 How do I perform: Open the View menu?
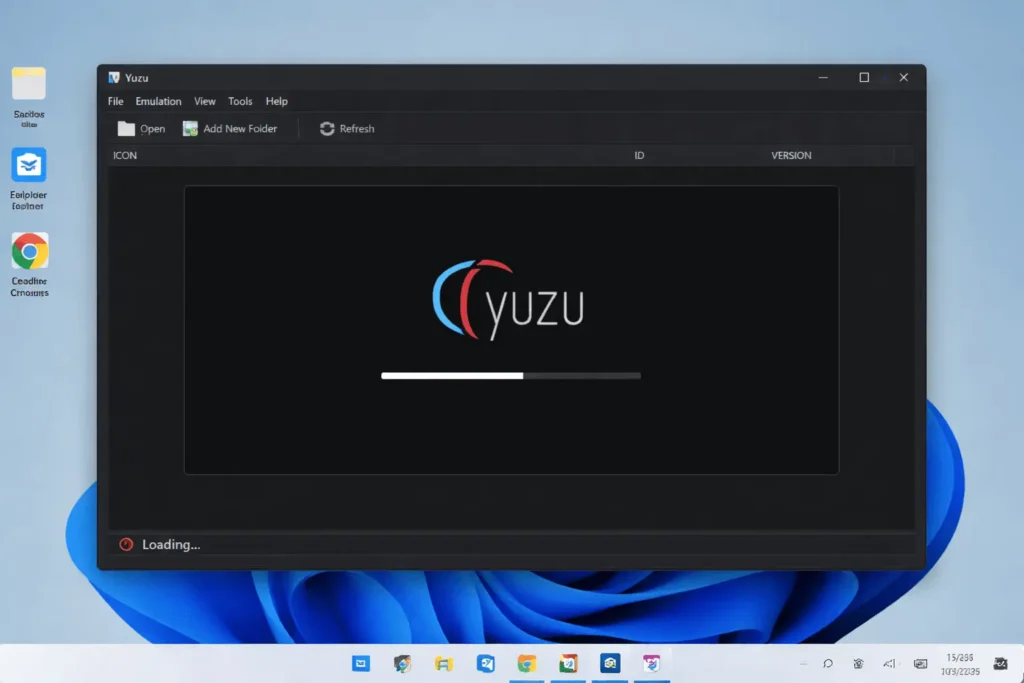tap(205, 101)
